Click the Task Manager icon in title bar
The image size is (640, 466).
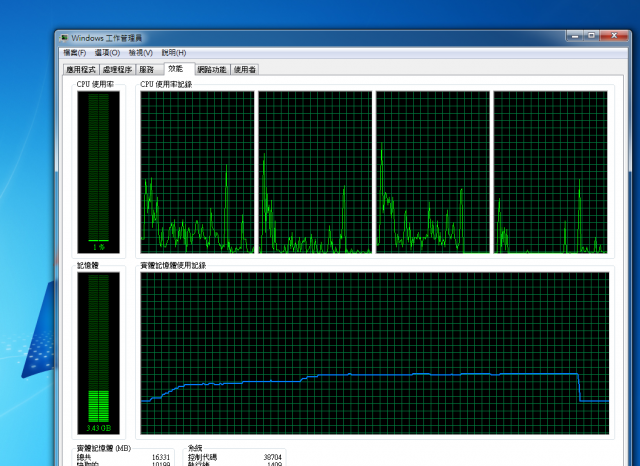click(64, 38)
